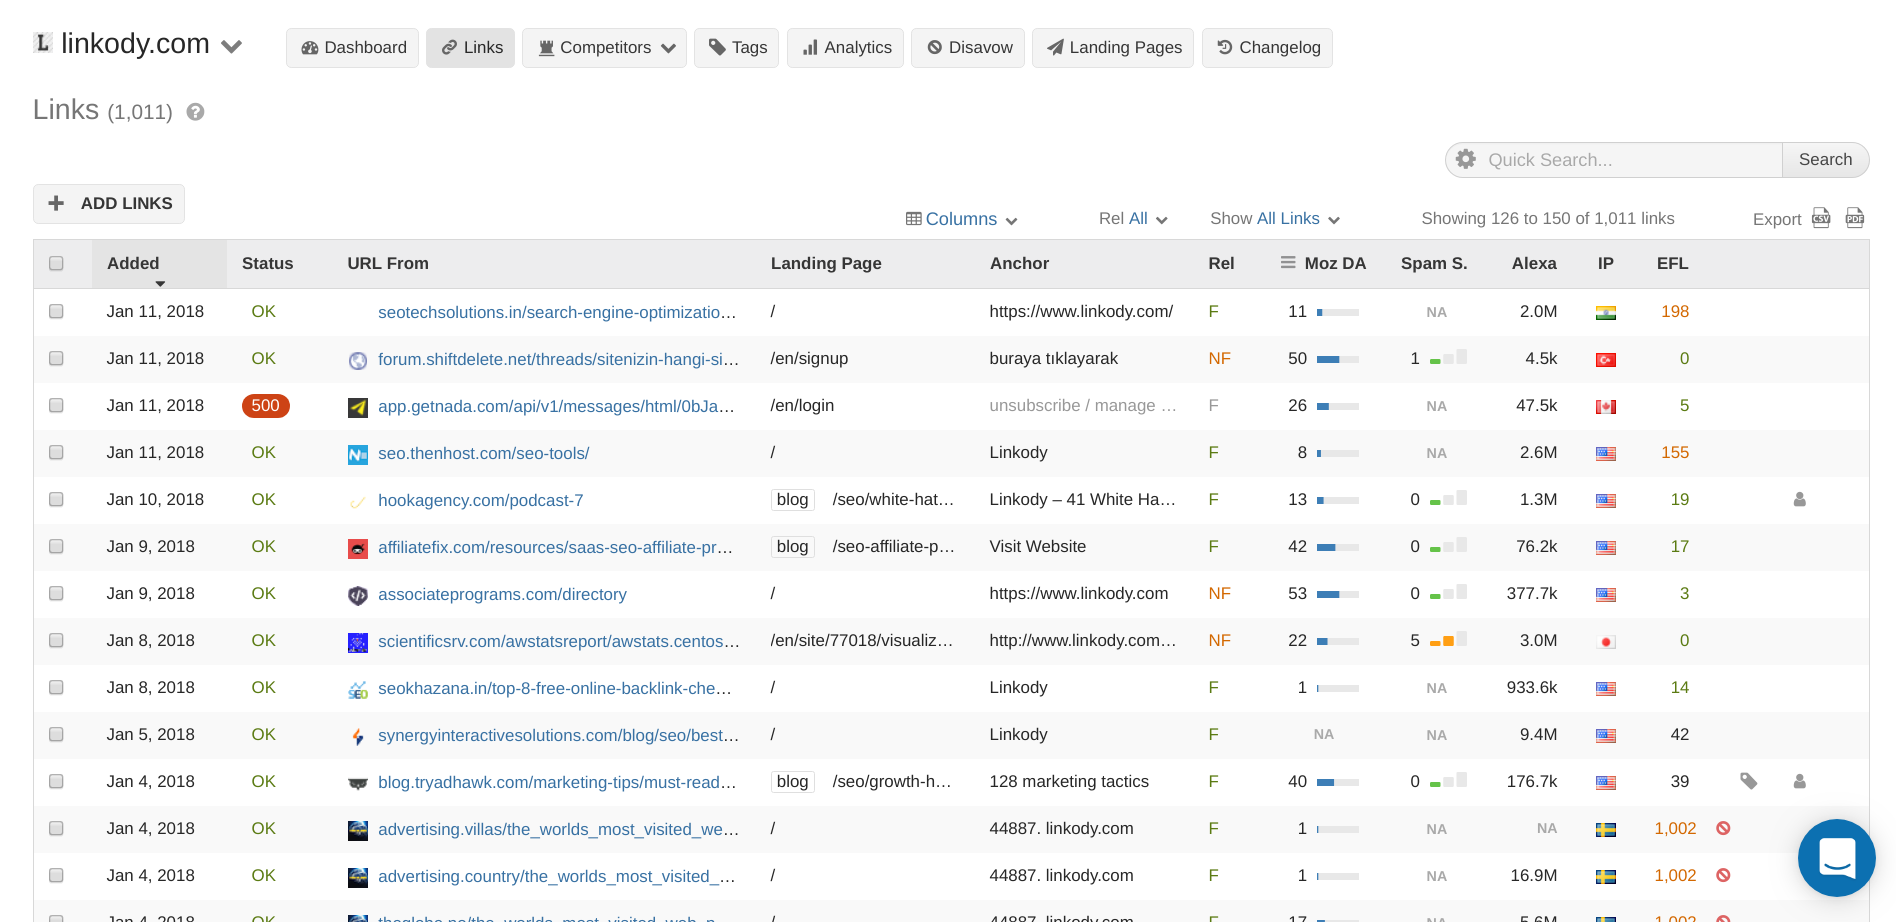Click favicon of app.getnada.com row

[358, 408]
